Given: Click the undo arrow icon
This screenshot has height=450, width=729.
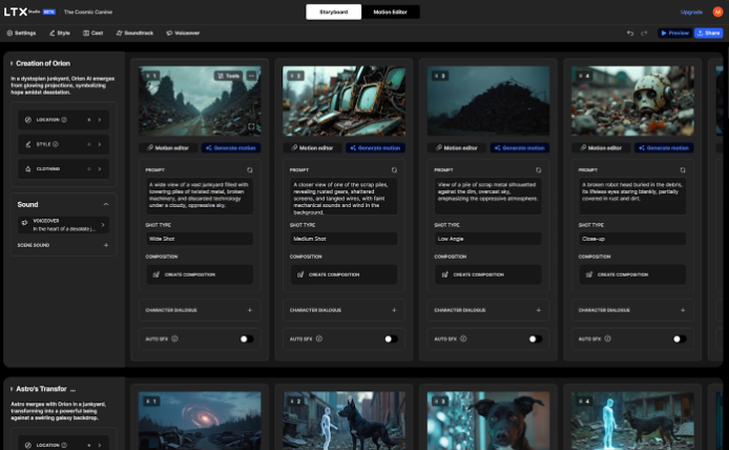Looking at the screenshot, I should click(630, 33).
